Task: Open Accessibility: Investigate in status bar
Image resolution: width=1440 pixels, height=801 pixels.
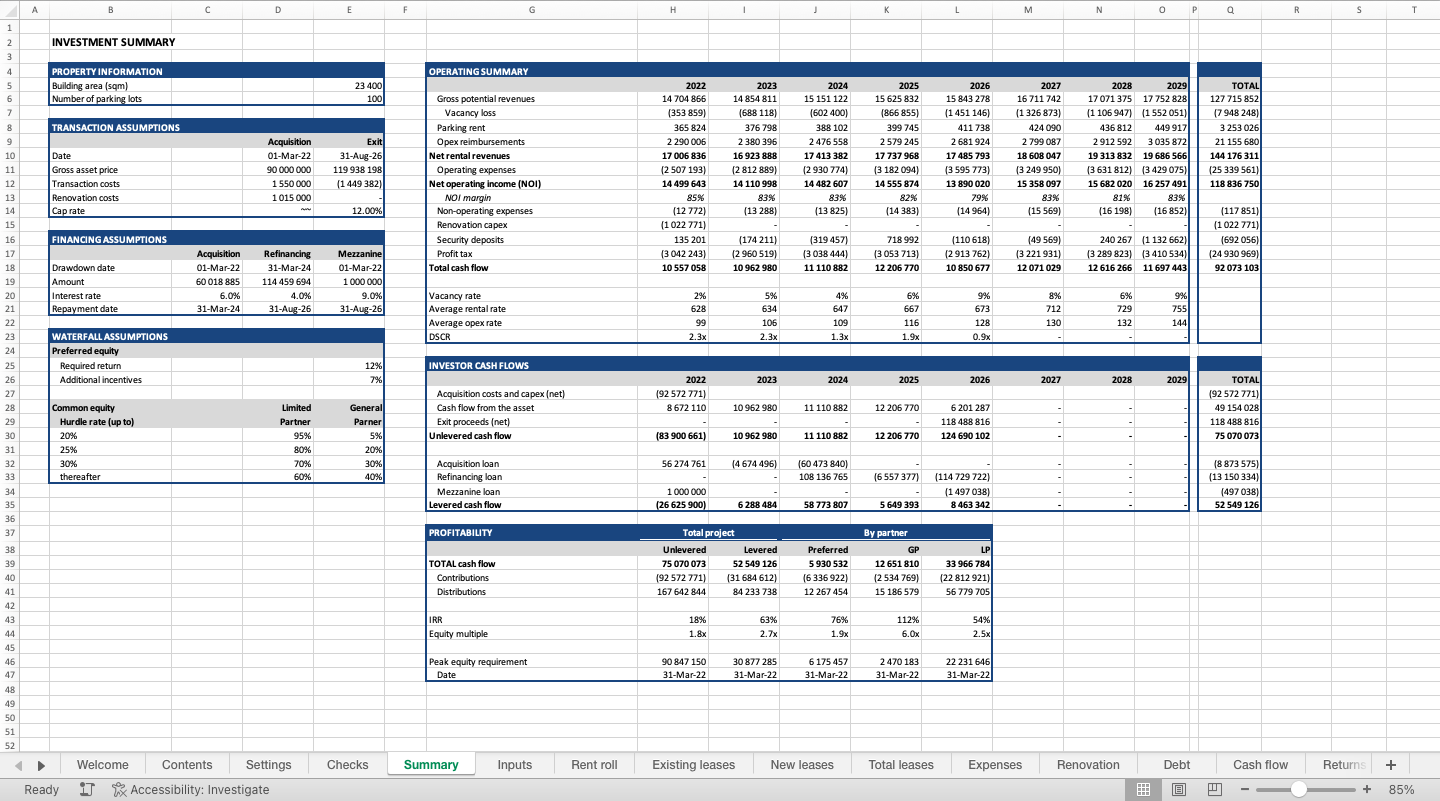Action: pyautogui.click(x=190, y=789)
